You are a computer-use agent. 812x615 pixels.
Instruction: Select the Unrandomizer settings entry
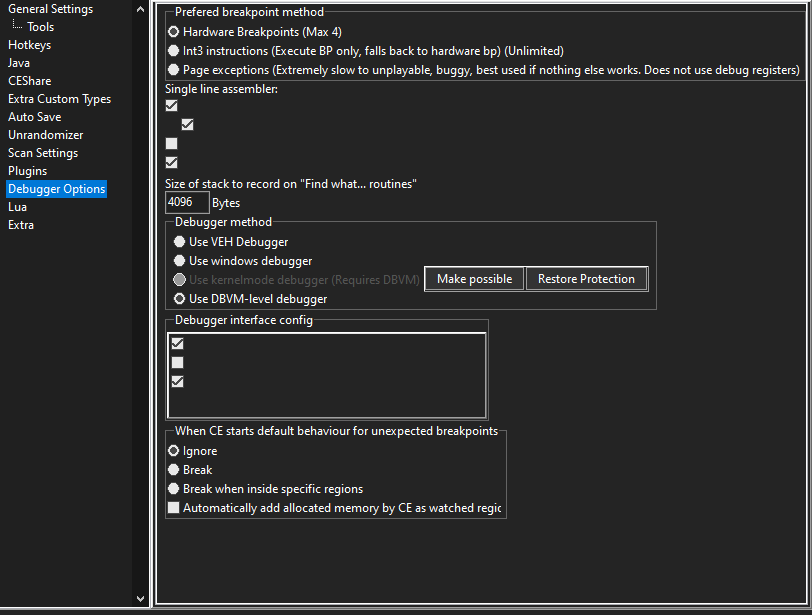tap(45, 135)
